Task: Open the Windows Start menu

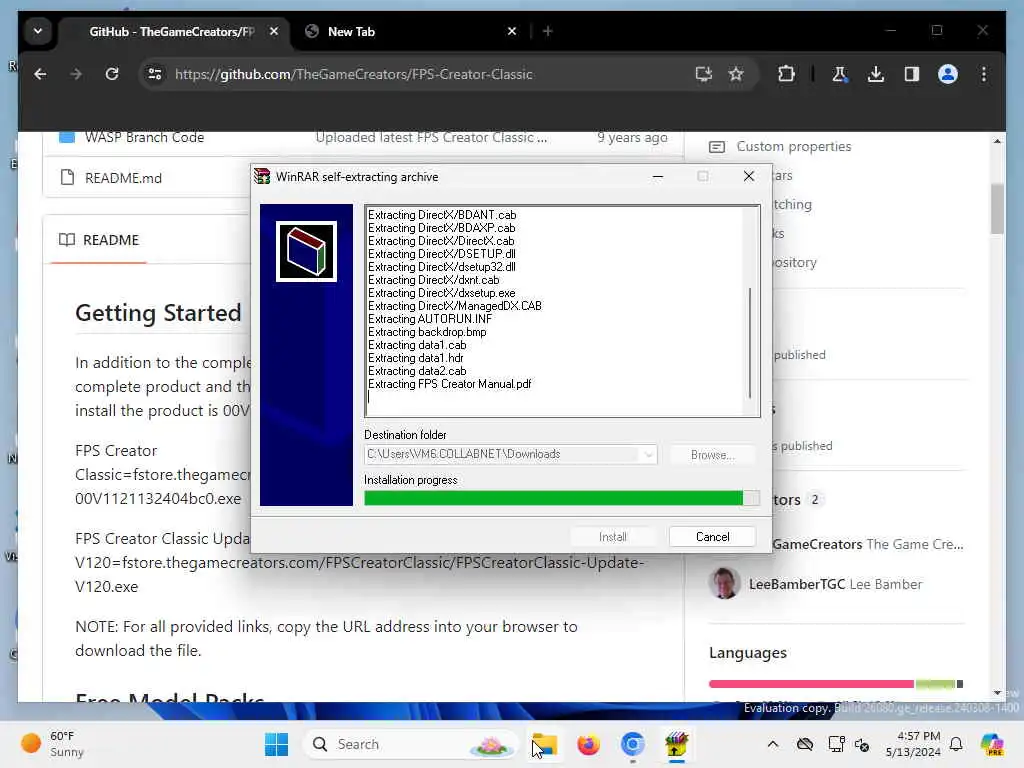Action: point(276,744)
